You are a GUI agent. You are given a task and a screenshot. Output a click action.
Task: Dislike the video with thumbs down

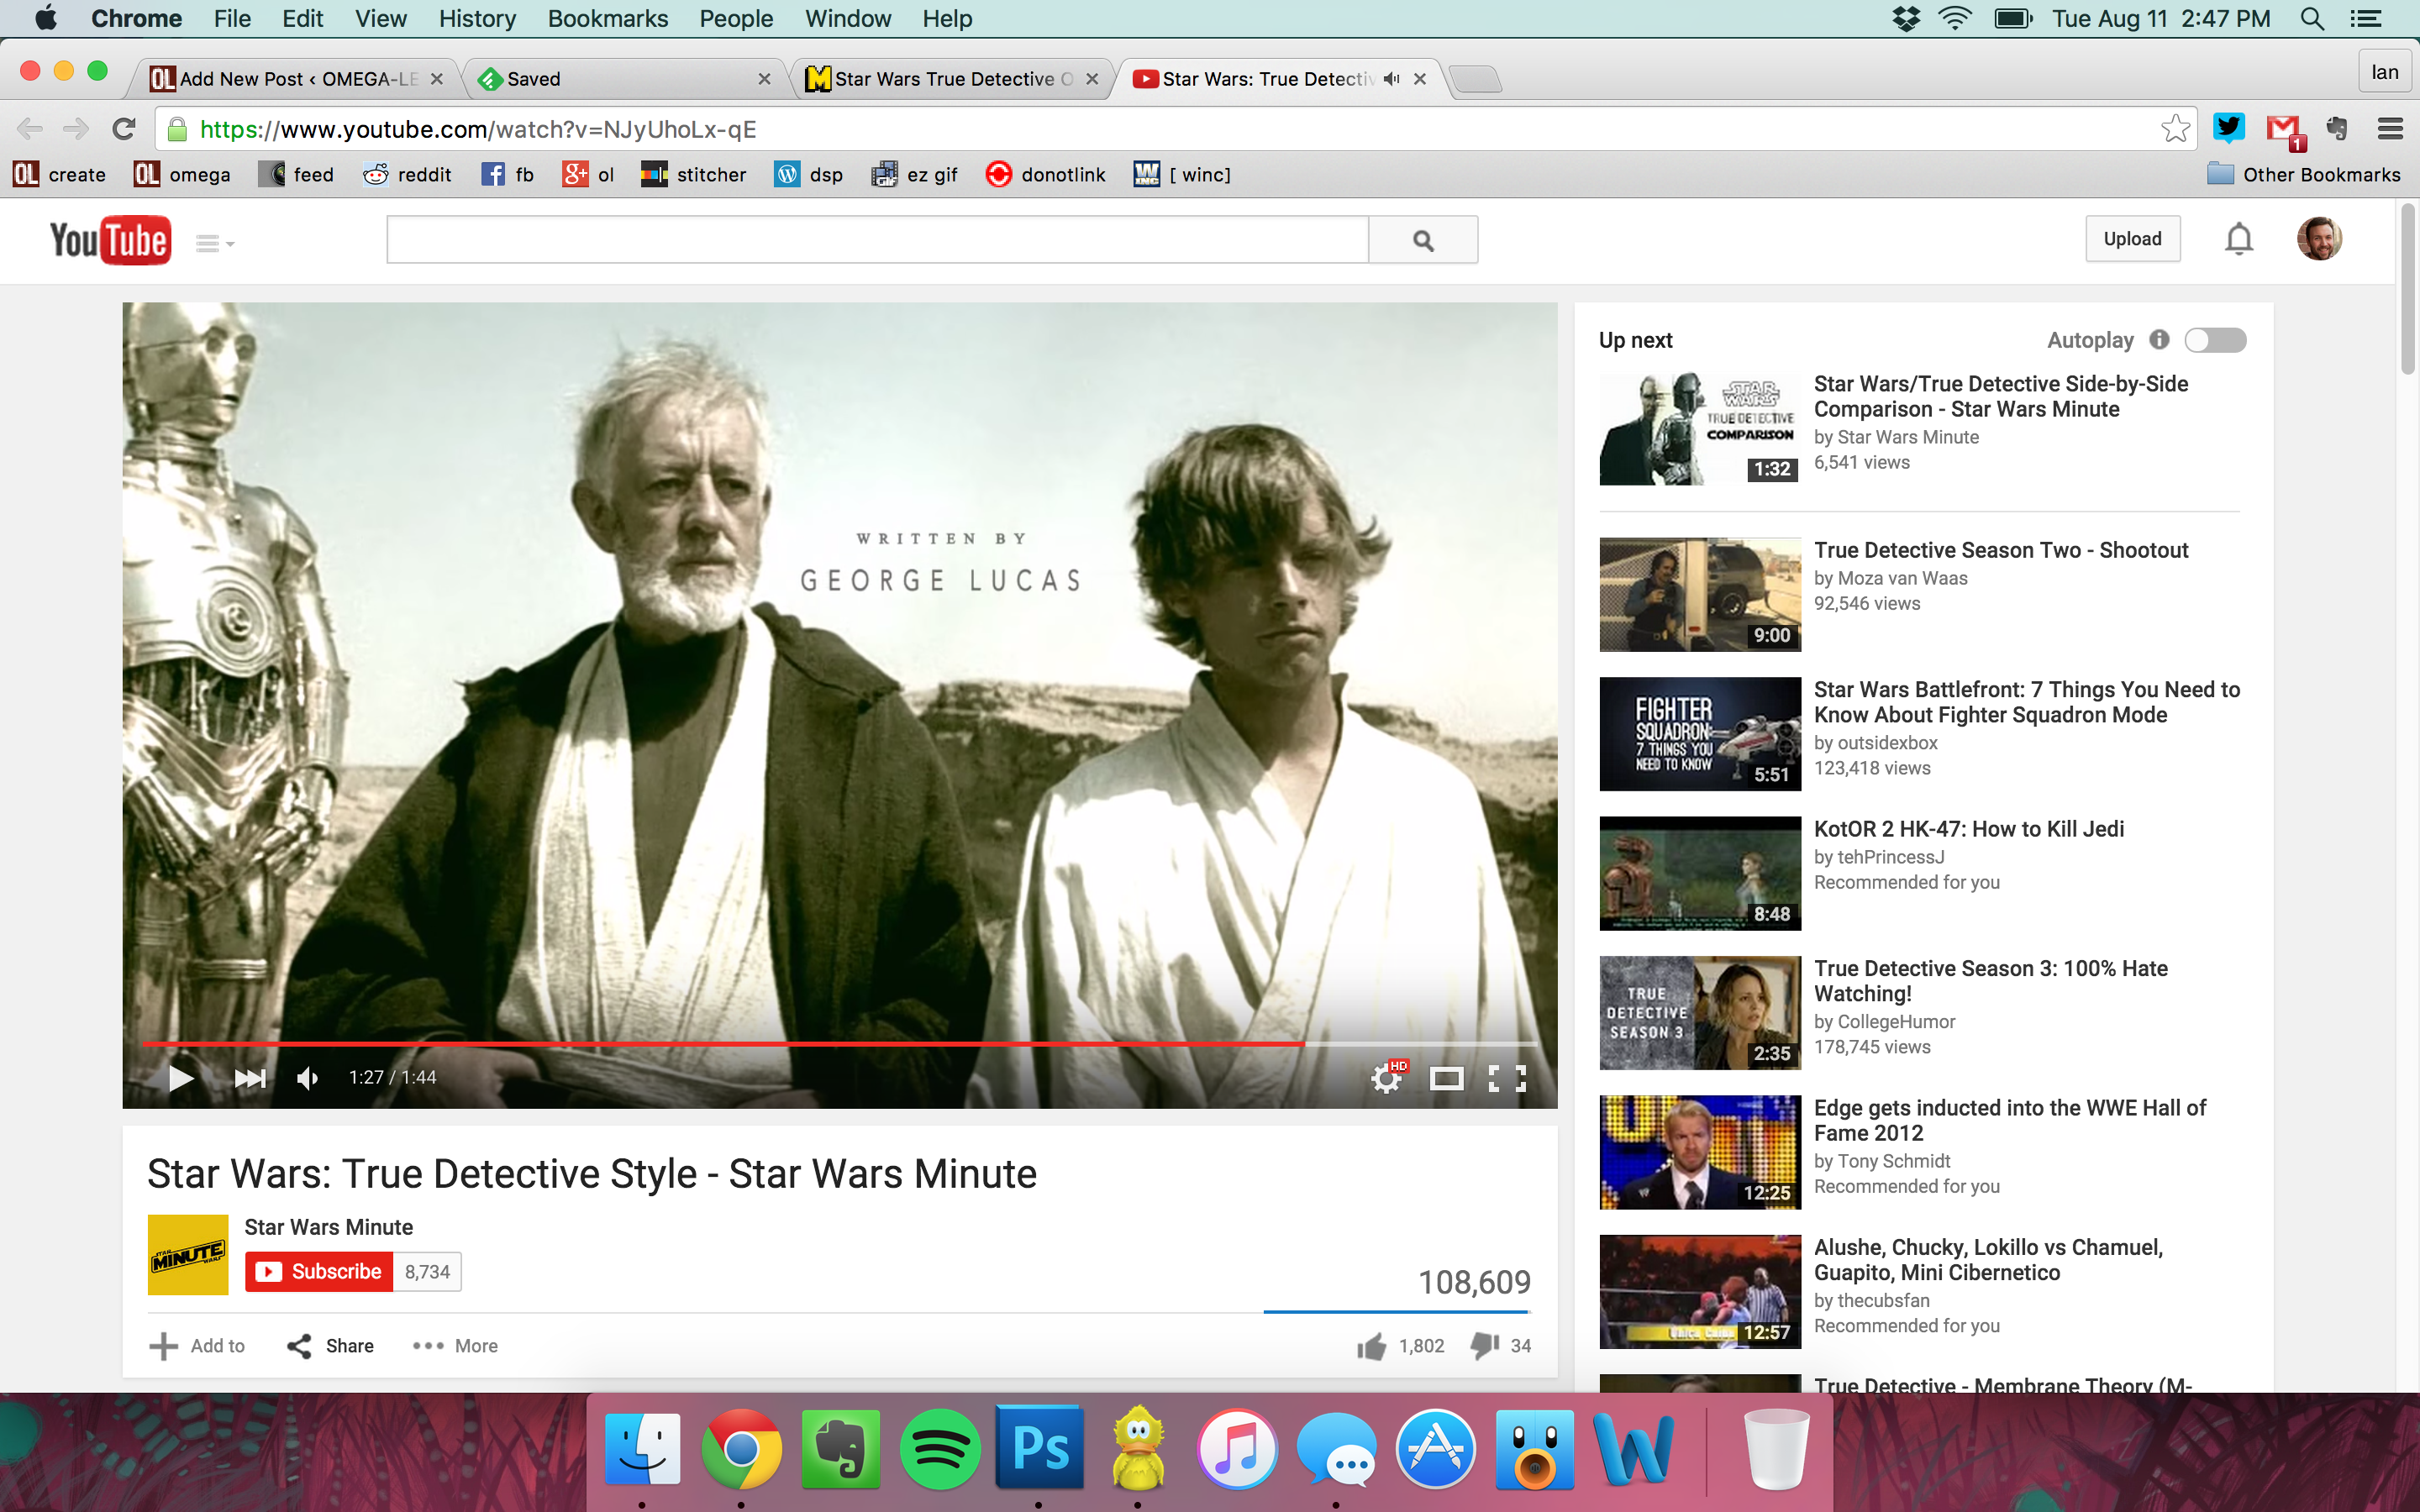[1485, 1346]
